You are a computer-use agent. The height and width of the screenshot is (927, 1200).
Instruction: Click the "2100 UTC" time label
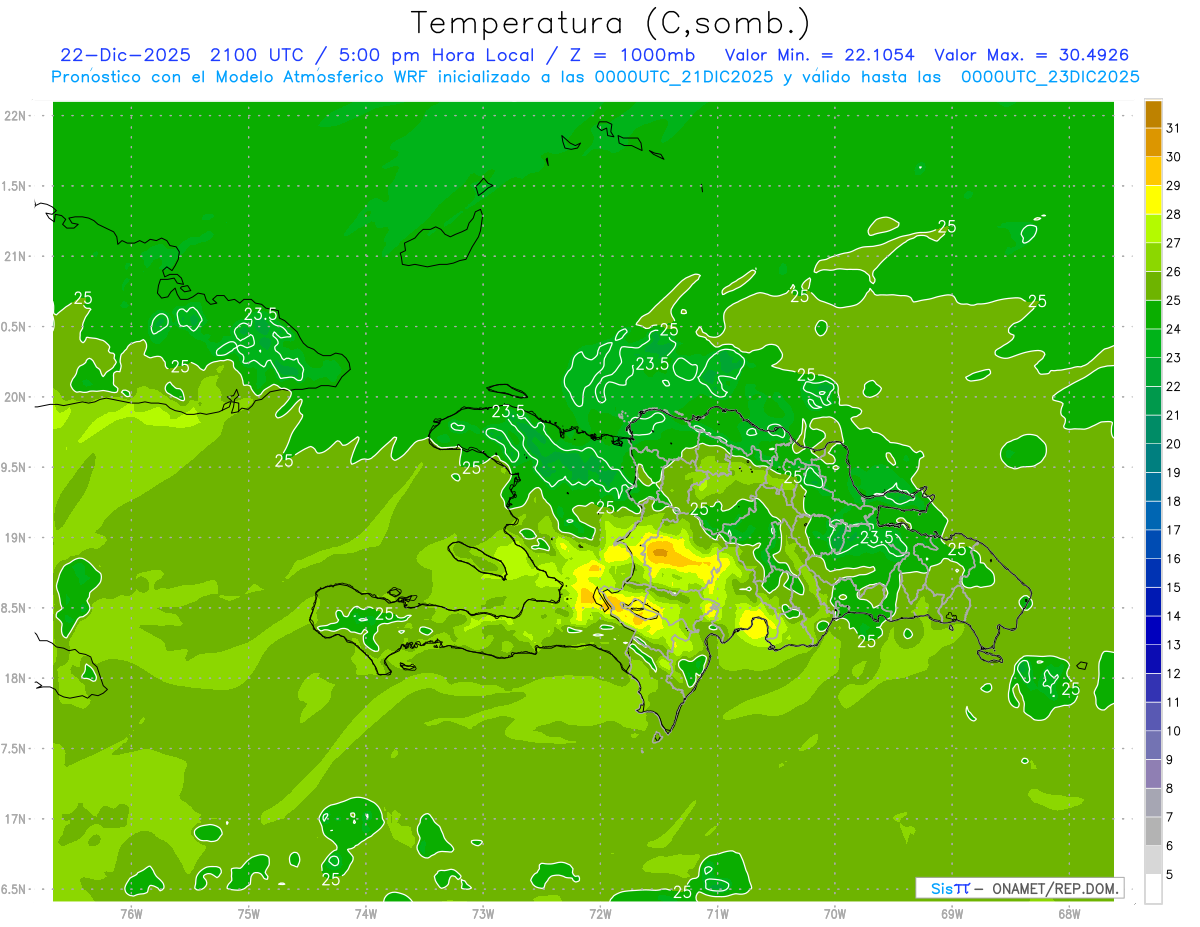[255, 55]
